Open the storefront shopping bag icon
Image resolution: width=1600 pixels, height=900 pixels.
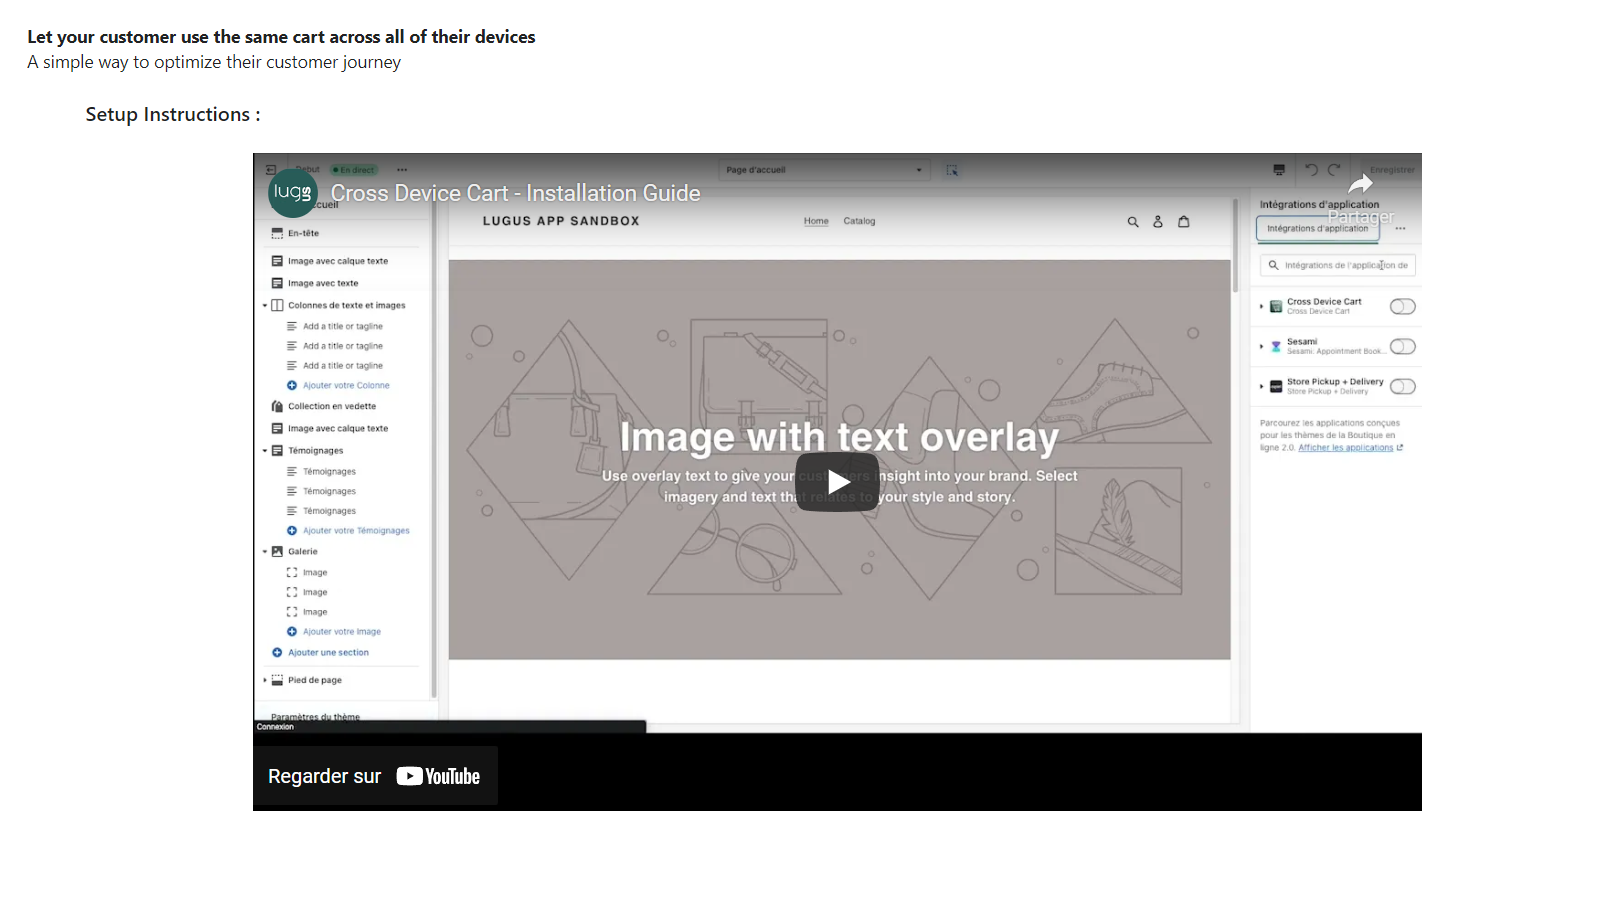tap(1184, 222)
